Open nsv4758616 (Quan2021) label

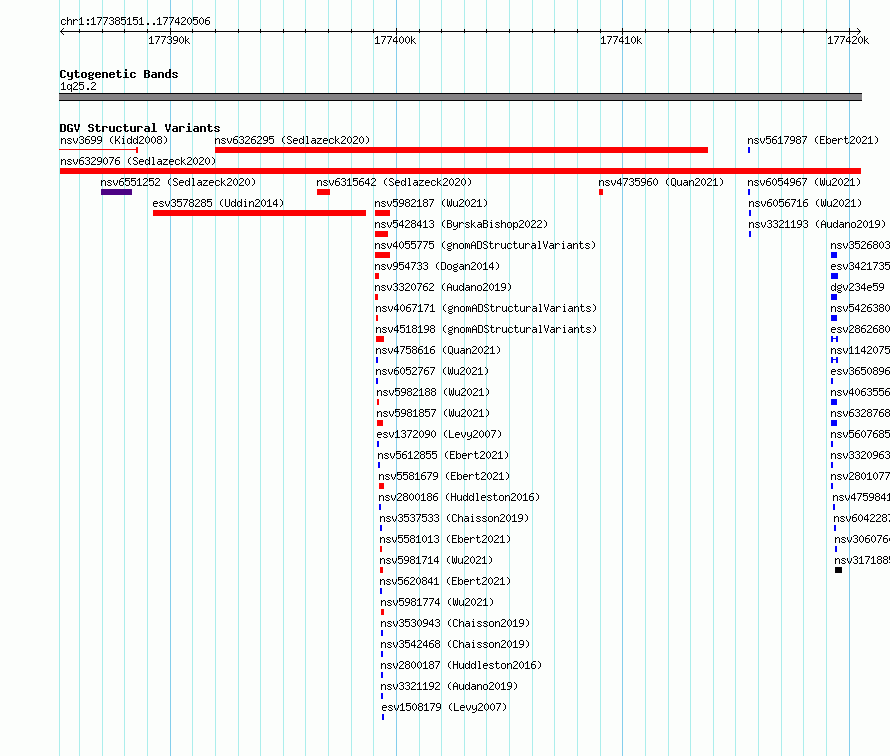click(438, 350)
